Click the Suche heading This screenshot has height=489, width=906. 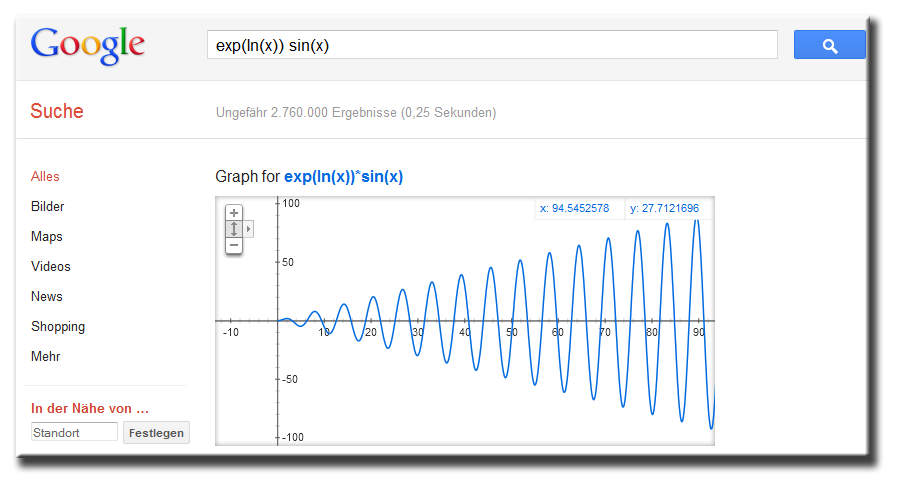pos(57,111)
